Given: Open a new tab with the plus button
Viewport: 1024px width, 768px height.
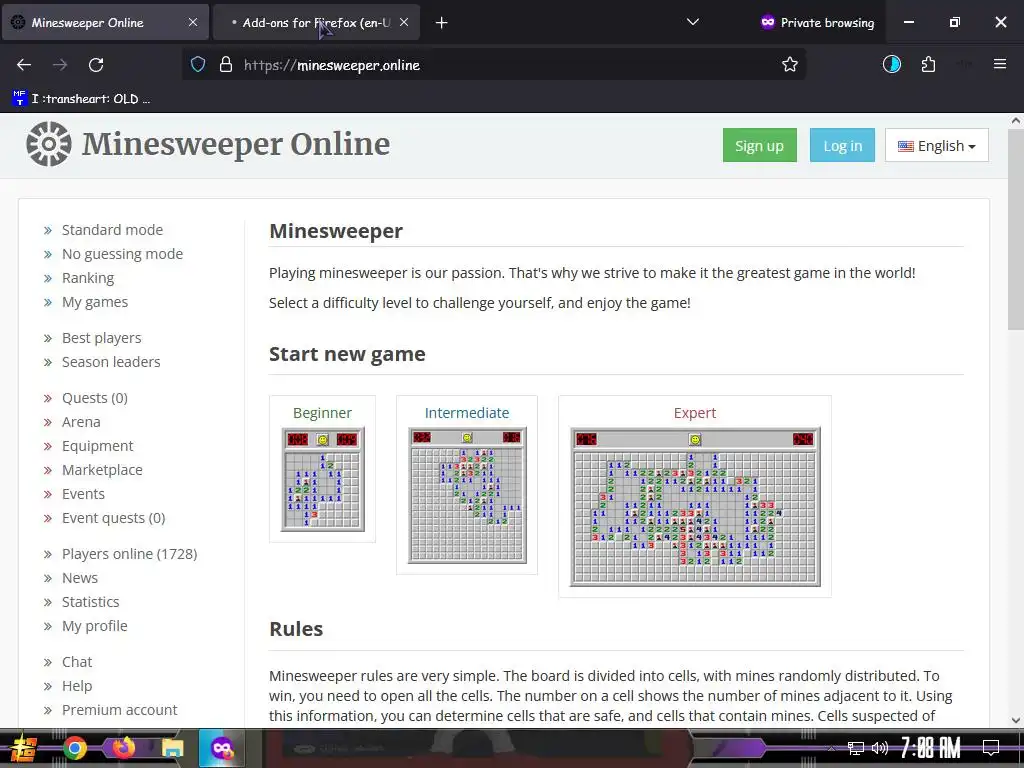Looking at the screenshot, I should point(441,23).
